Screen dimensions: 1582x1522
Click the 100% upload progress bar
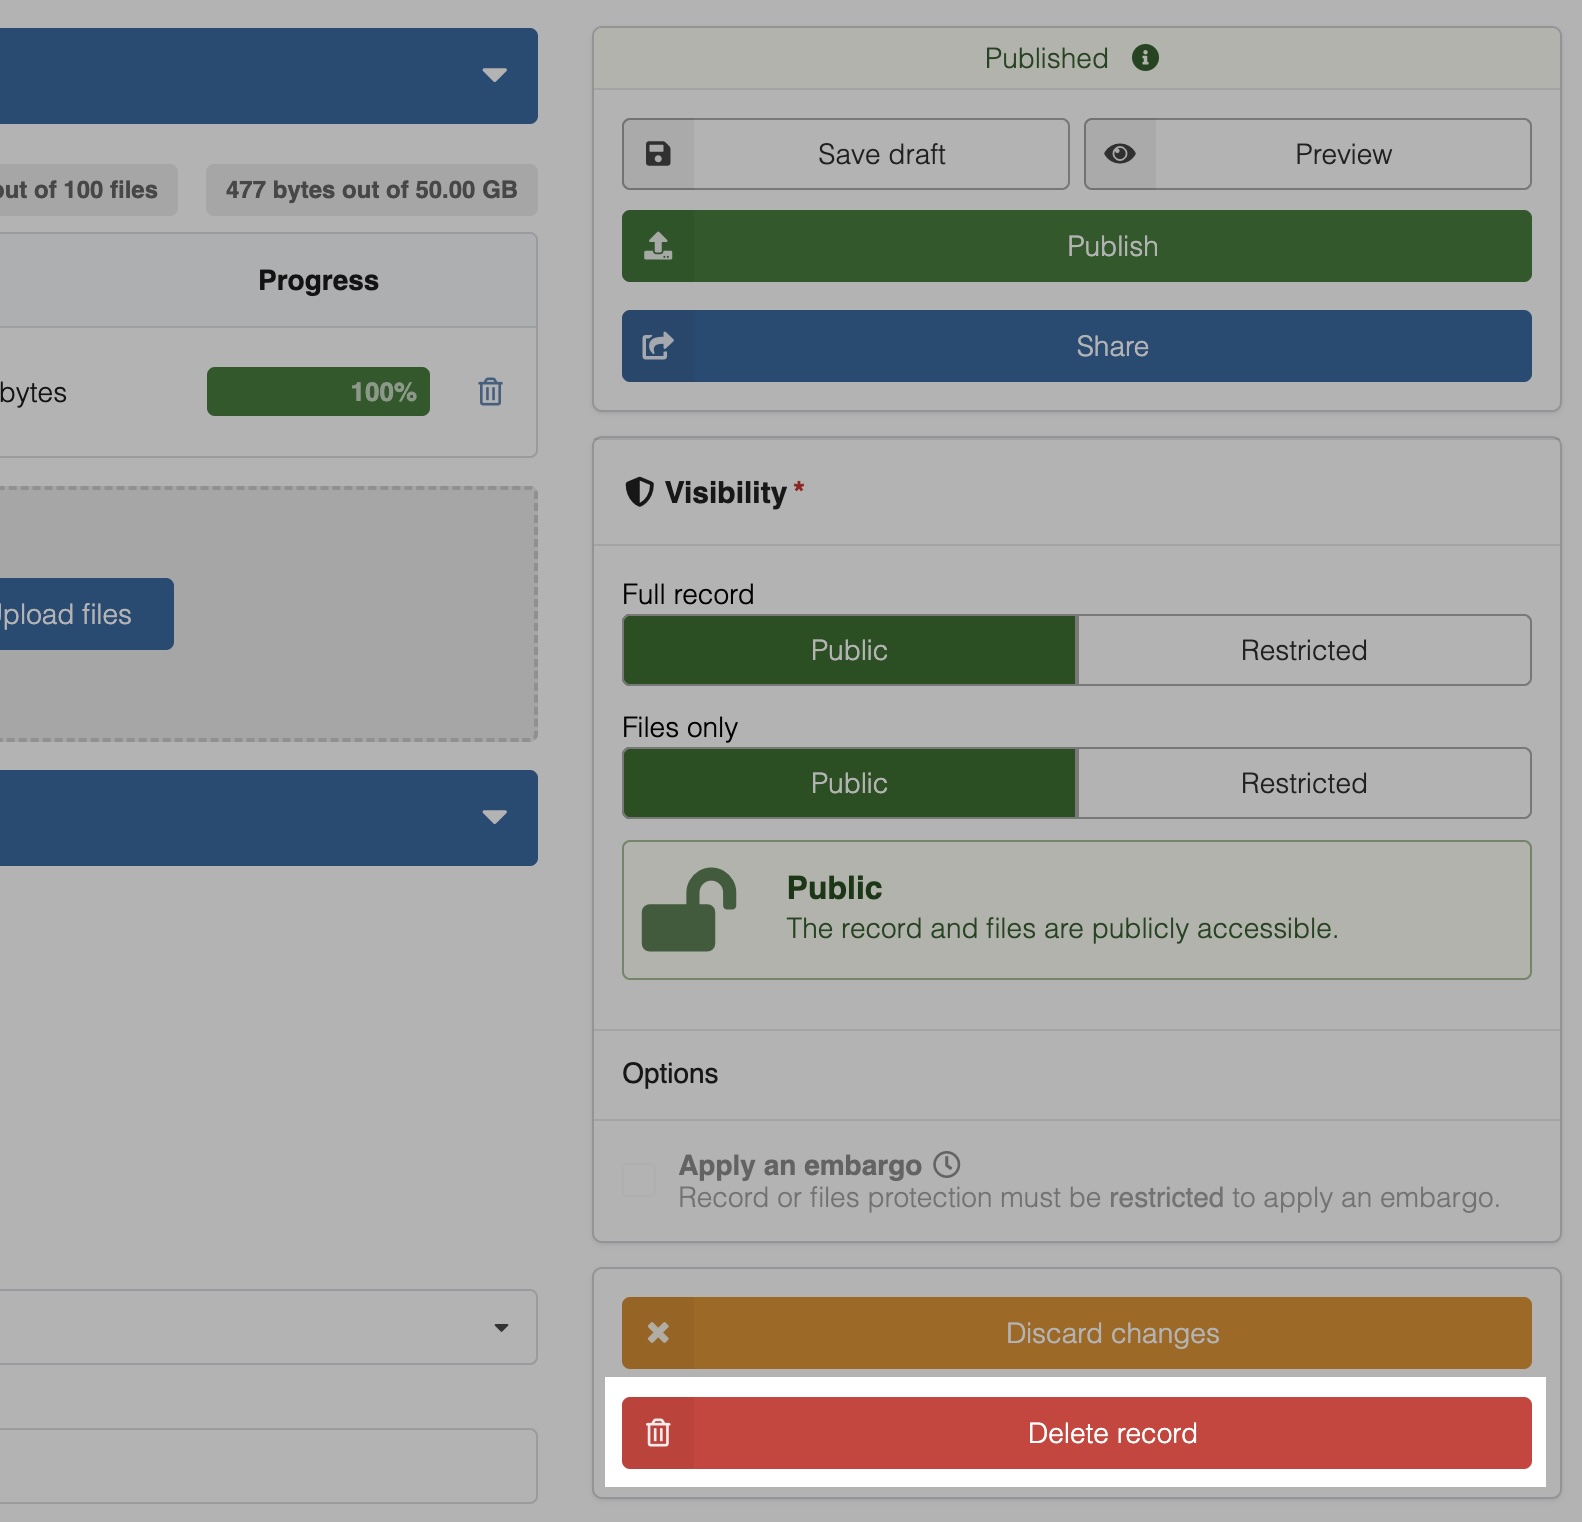click(318, 392)
